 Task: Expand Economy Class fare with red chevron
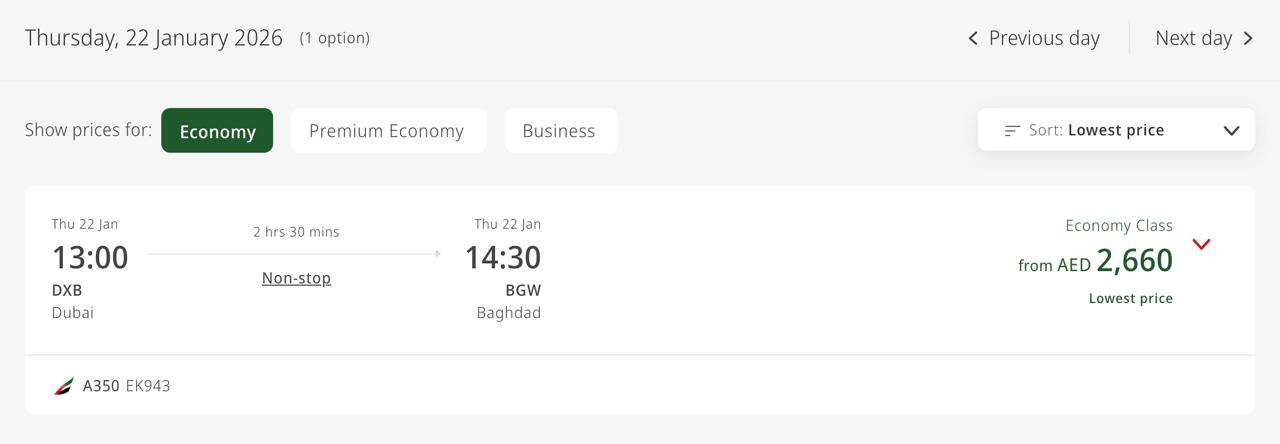(1201, 244)
